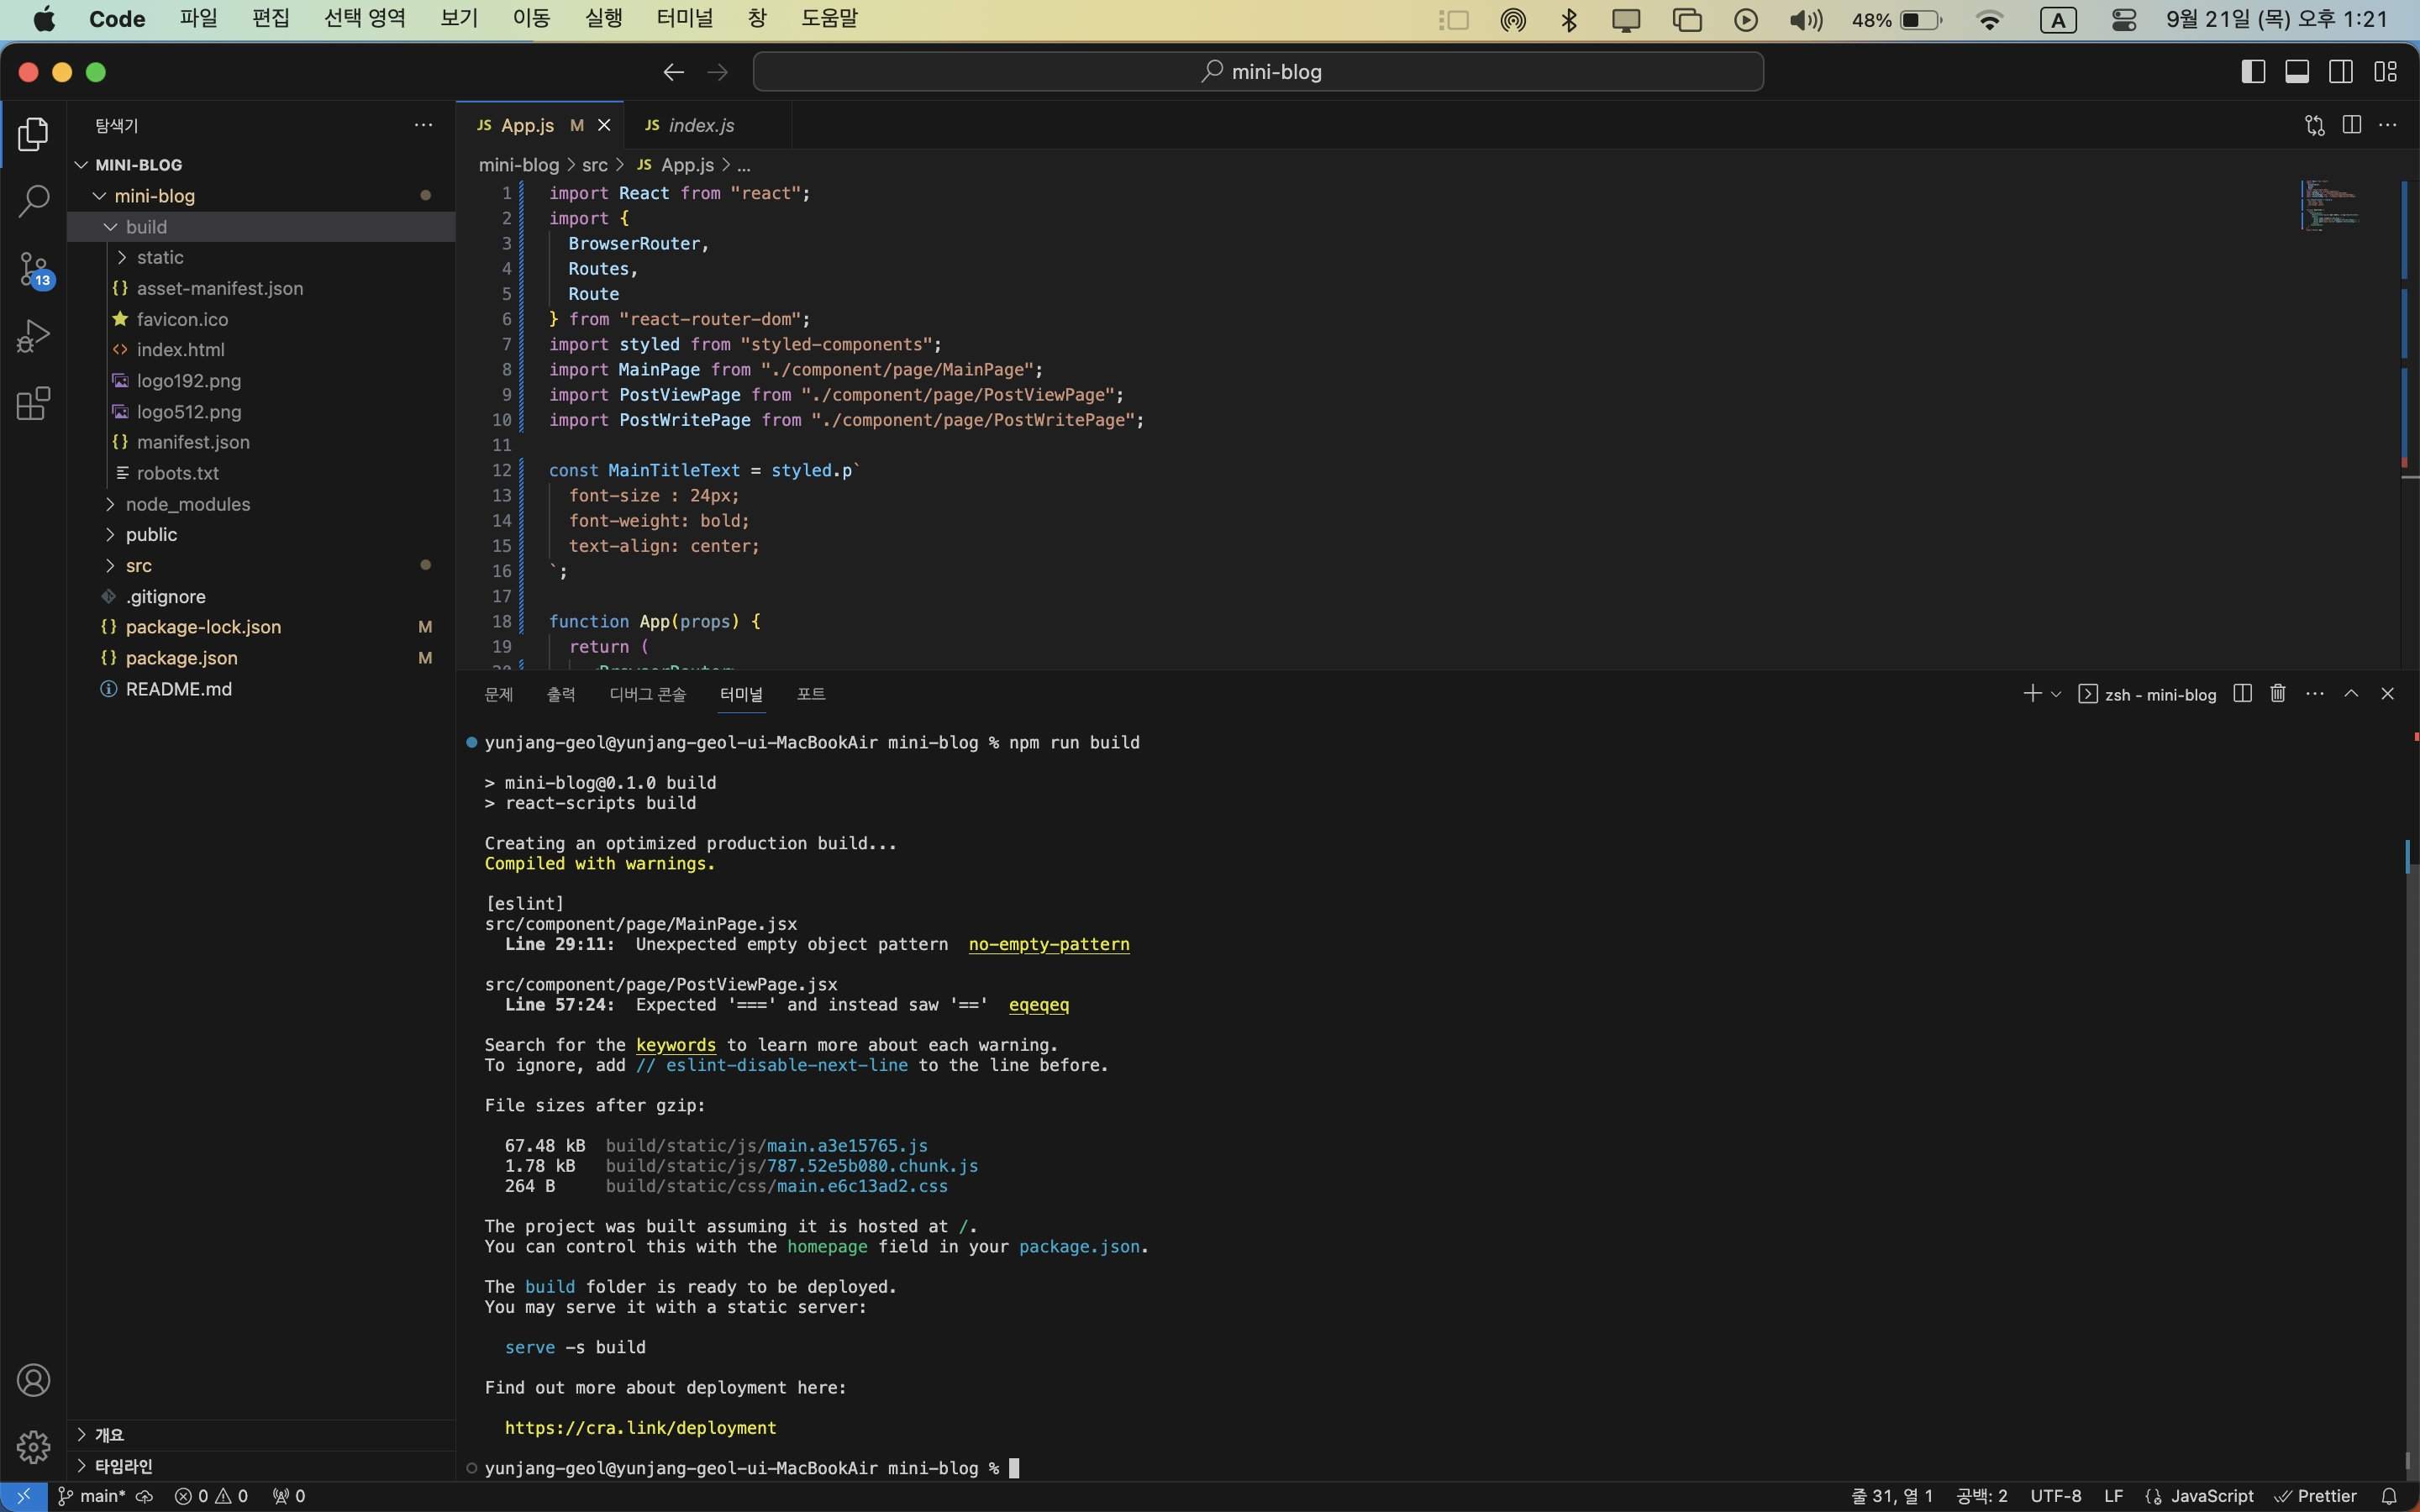Open the 터미널 menu in the menu bar
This screenshot has width=2420, height=1512.
(685, 18)
